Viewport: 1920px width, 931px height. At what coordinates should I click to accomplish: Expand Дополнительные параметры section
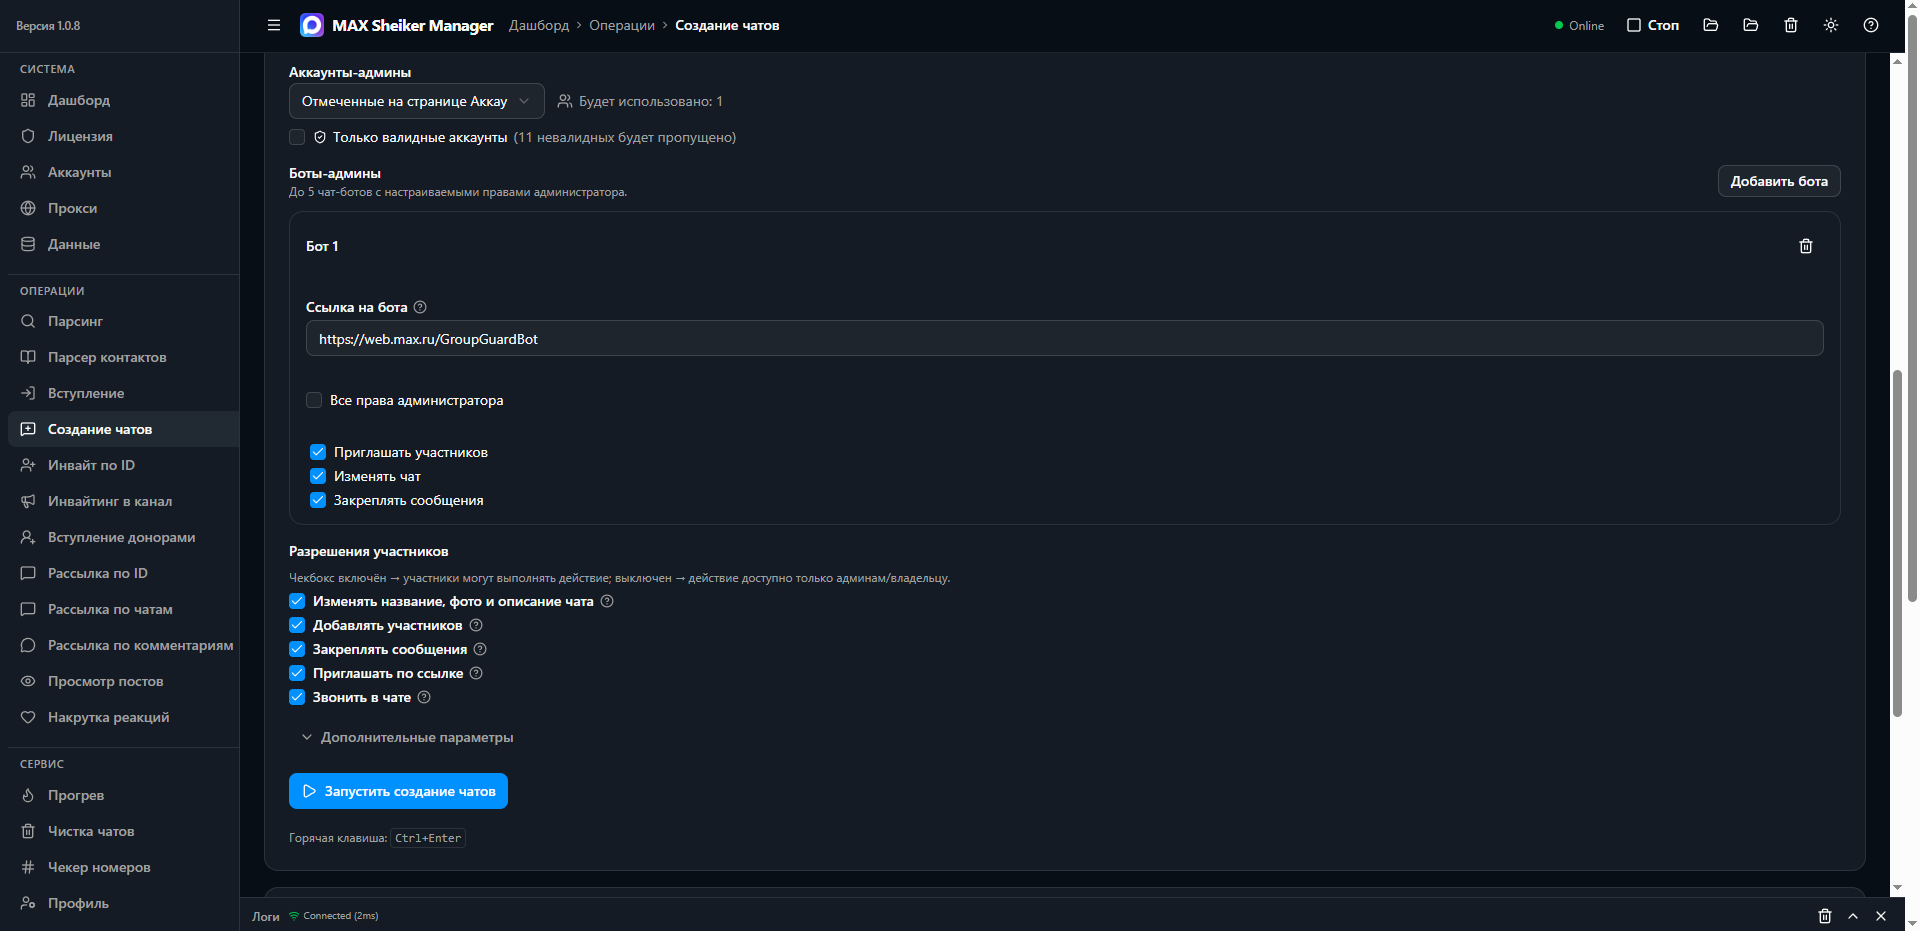(x=407, y=737)
